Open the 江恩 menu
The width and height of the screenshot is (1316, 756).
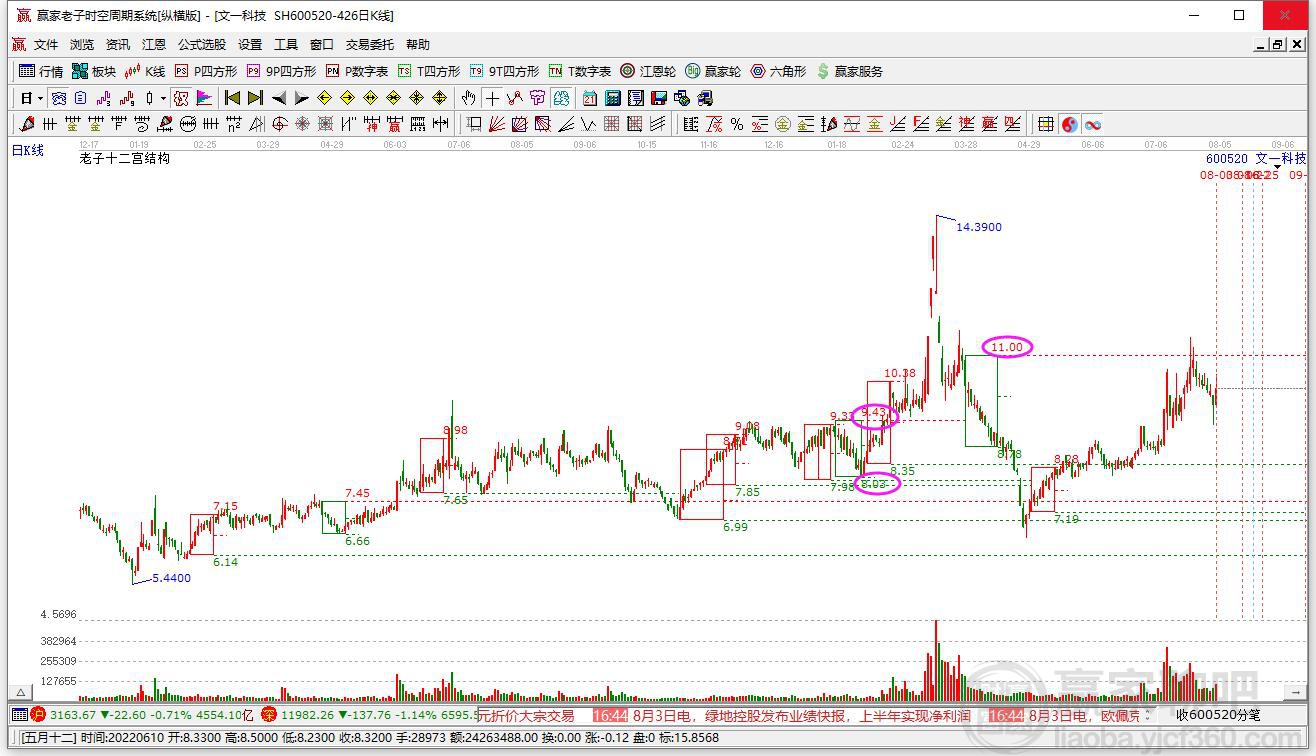point(154,45)
